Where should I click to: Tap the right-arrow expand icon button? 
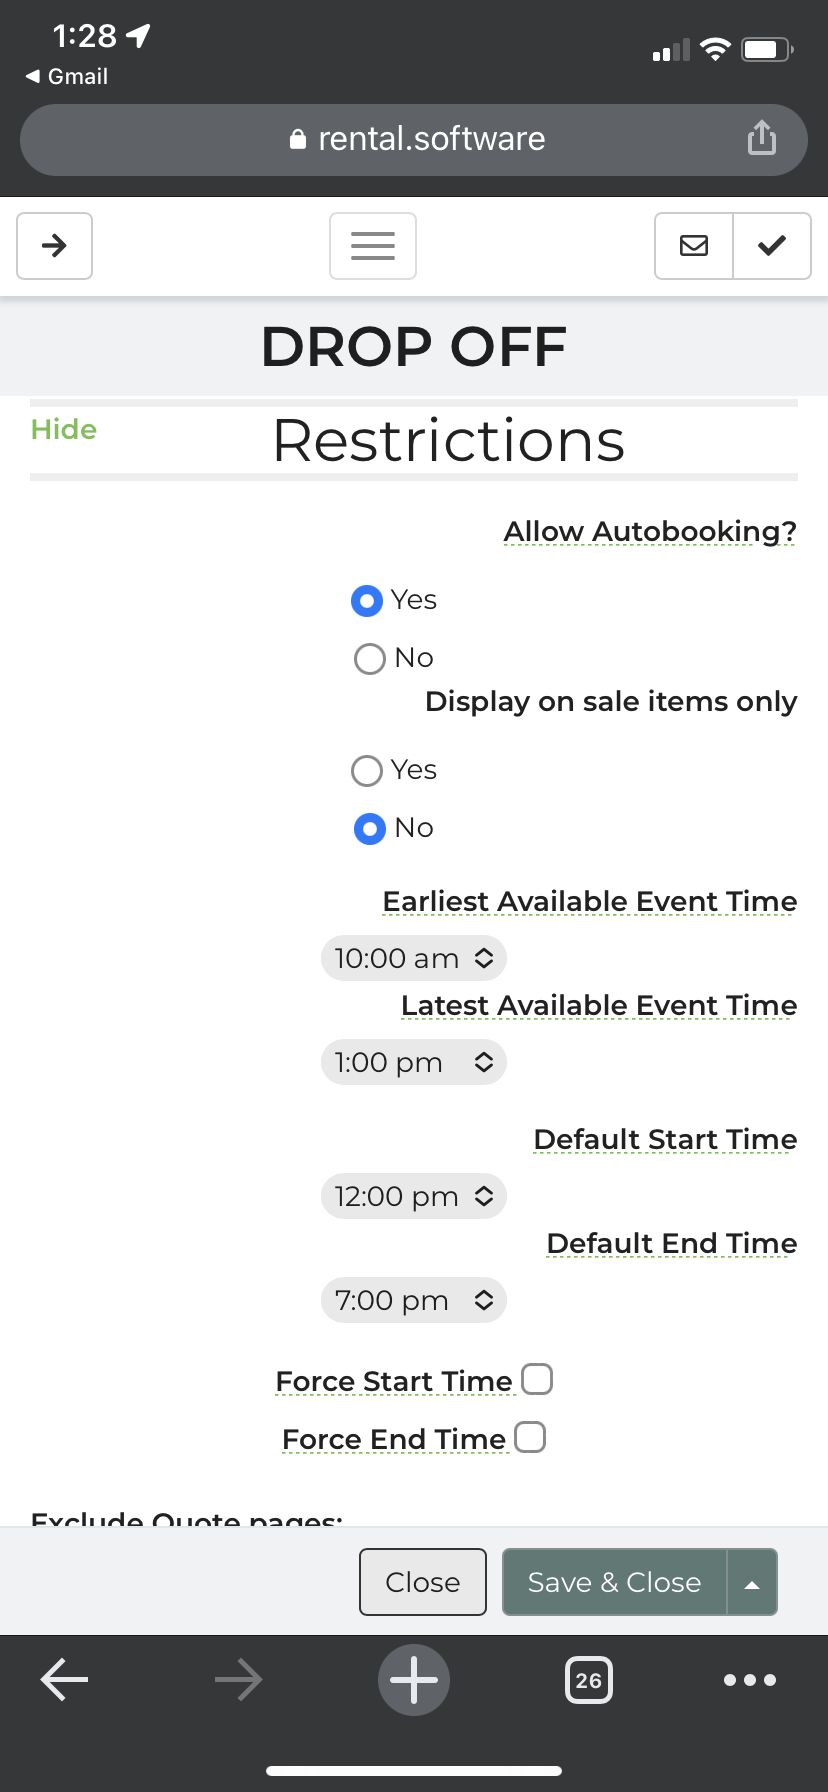(55, 246)
